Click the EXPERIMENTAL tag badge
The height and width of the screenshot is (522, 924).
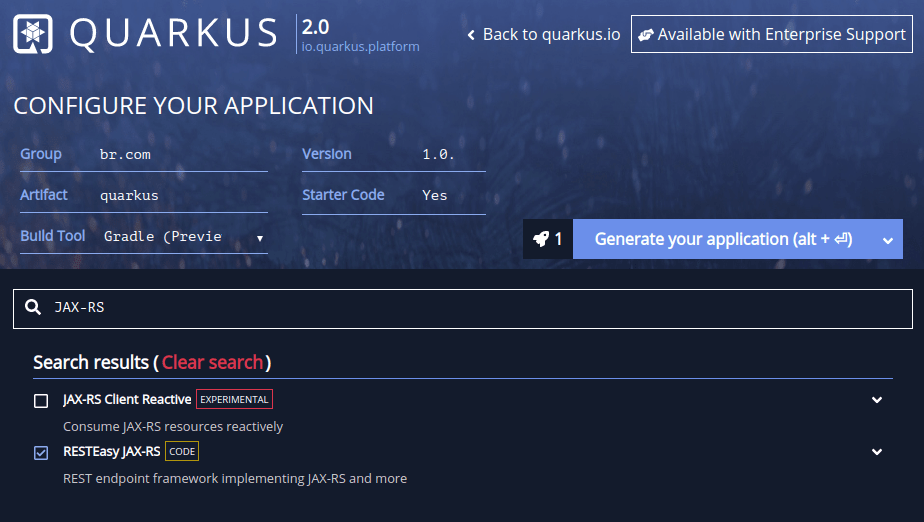[x=234, y=399]
